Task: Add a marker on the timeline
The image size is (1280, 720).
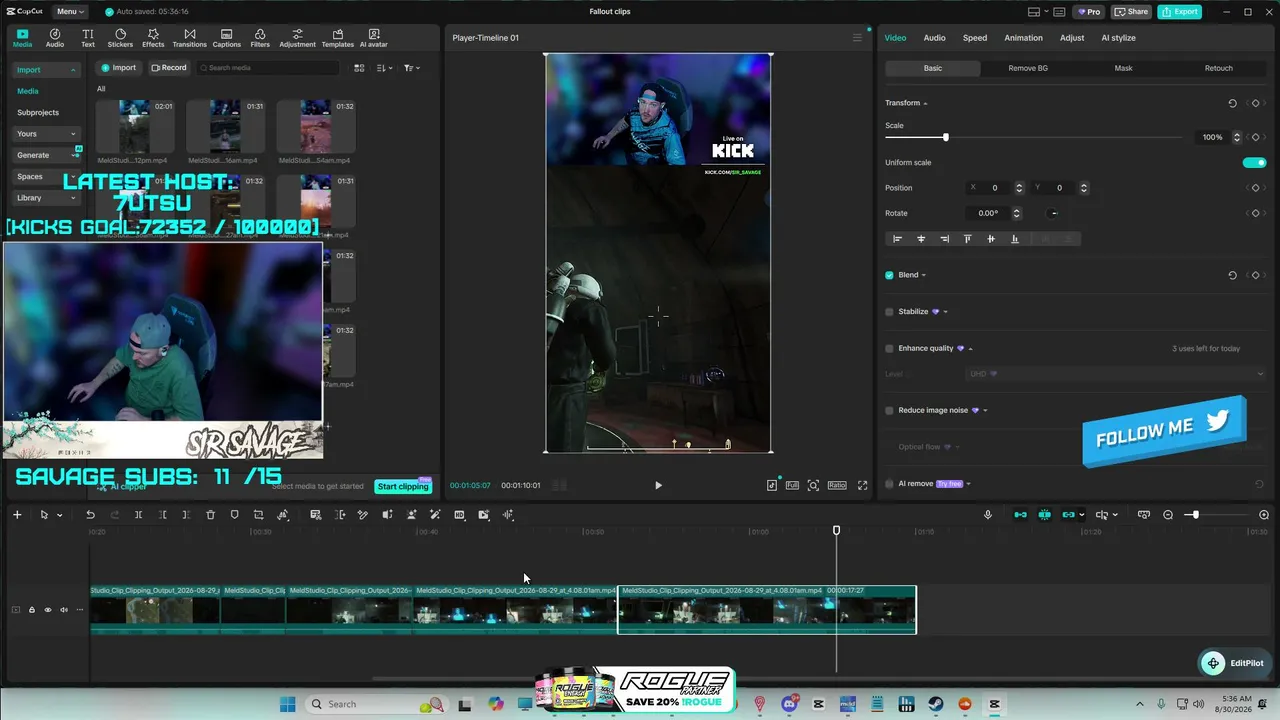Action: coord(234,515)
